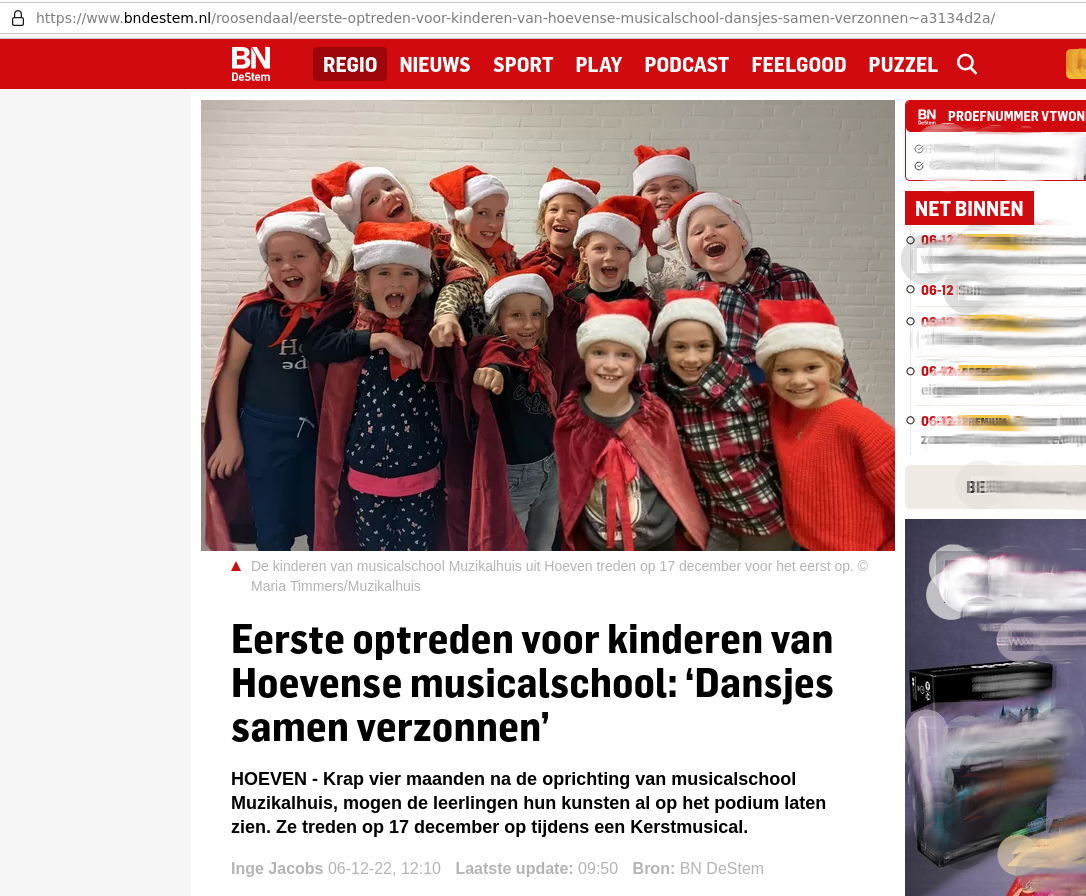
Task: Select second 06-12 item circle marker
Action: [x=910, y=289]
